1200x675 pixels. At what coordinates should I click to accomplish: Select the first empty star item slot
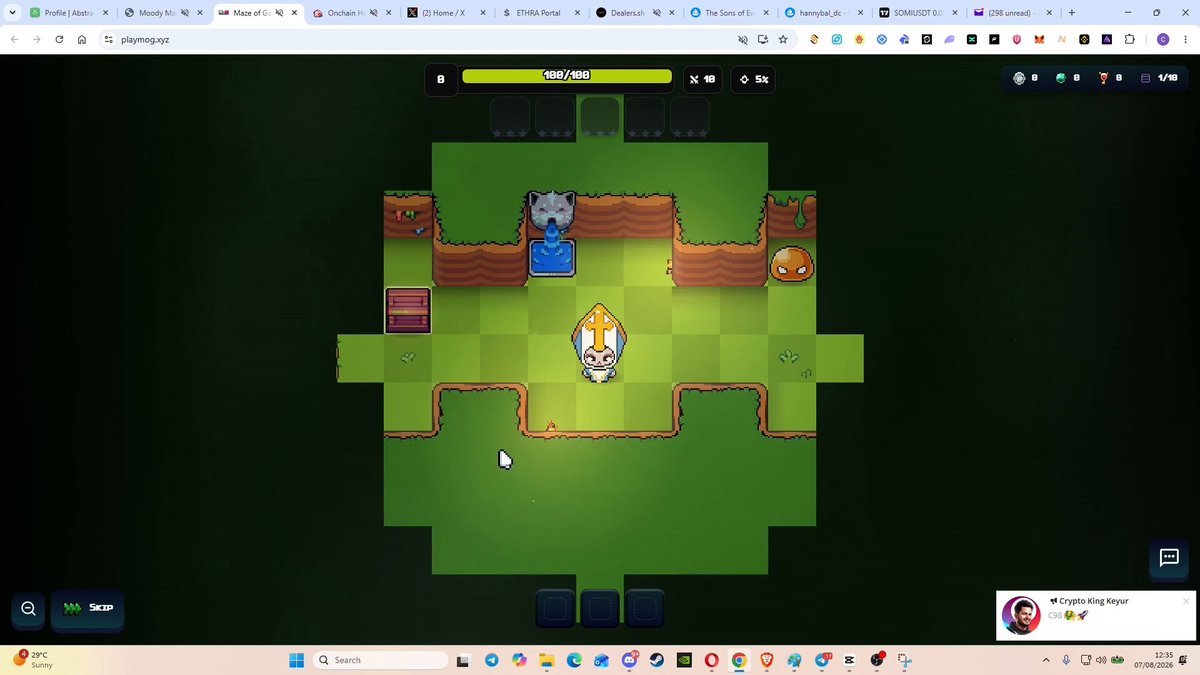(510, 117)
